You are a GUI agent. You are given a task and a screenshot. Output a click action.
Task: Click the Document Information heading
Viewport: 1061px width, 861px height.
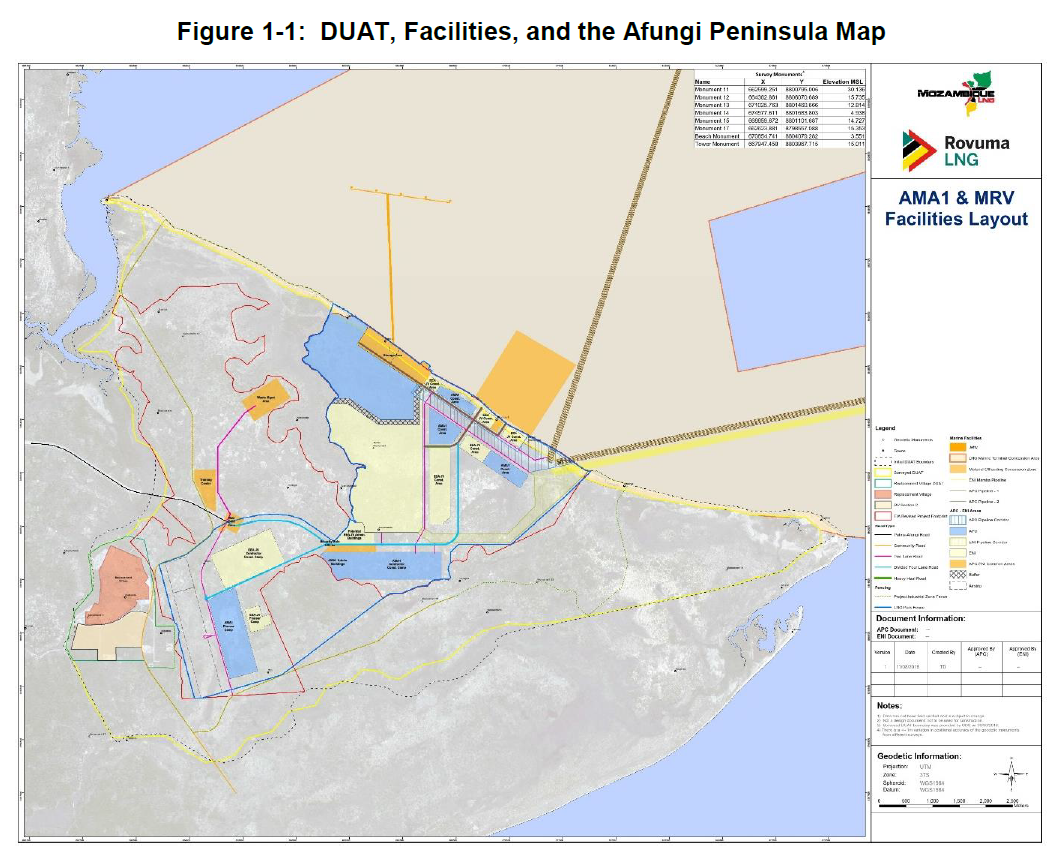(x=920, y=618)
